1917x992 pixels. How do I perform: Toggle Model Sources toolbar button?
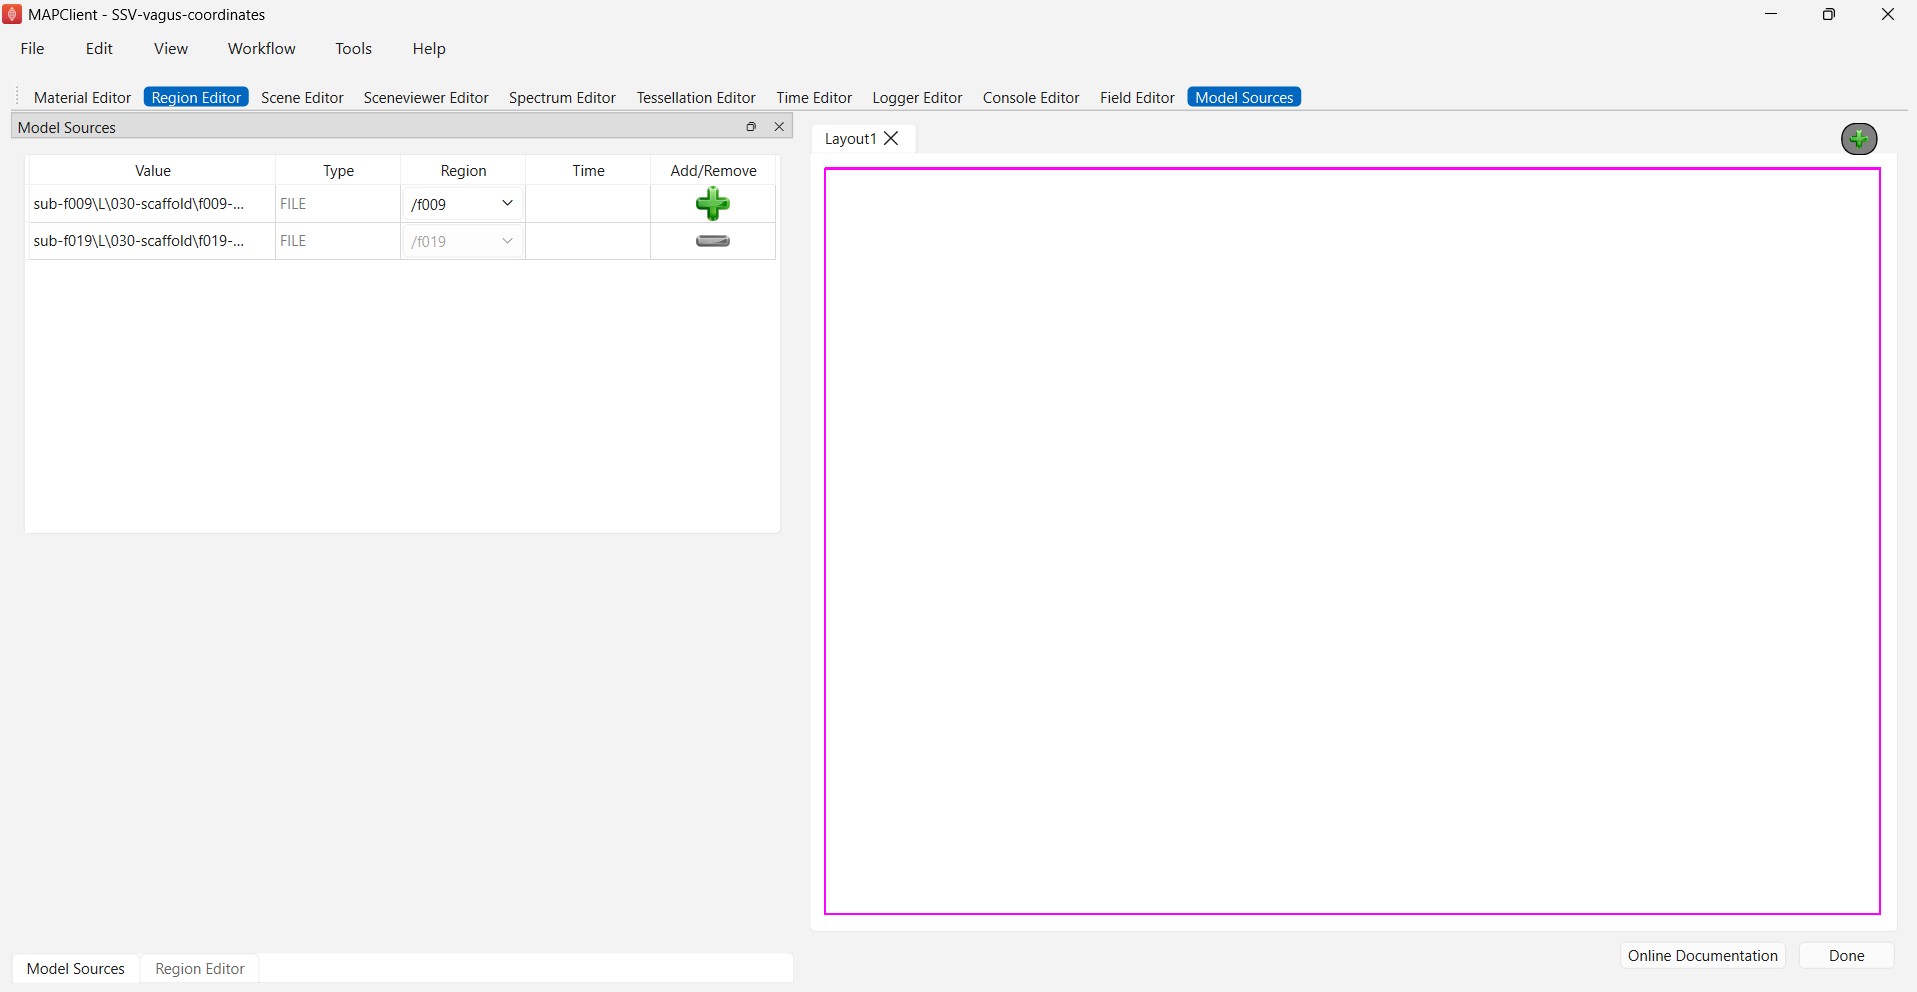coord(1244,97)
